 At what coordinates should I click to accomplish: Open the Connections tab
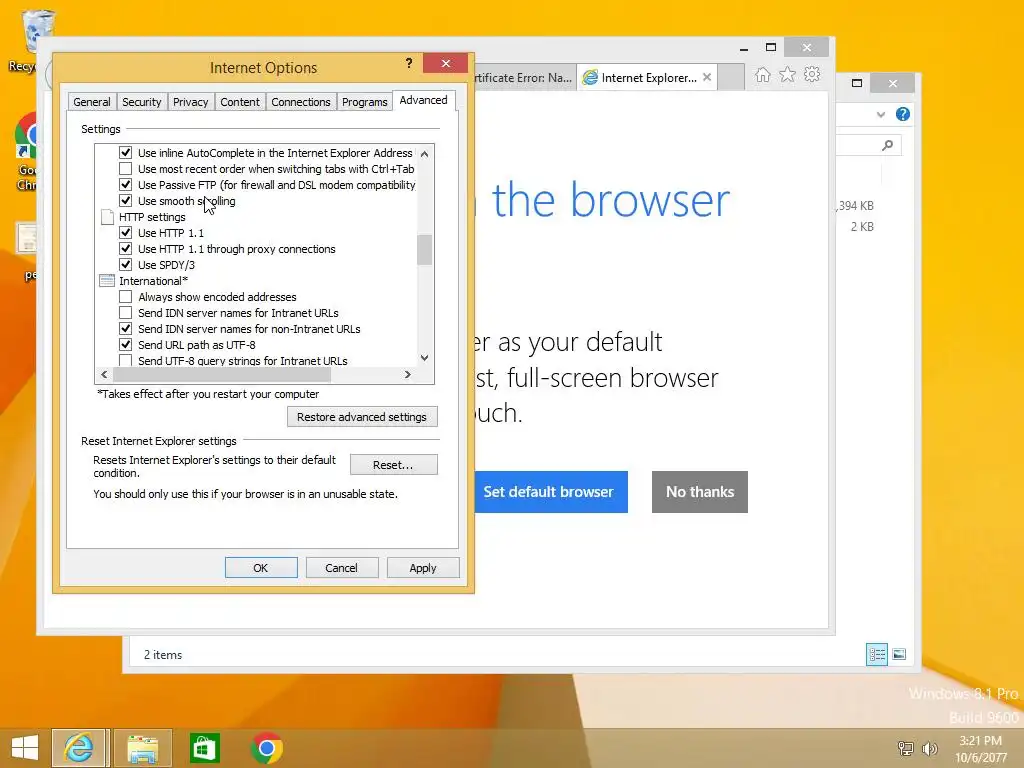pyautogui.click(x=300, y=102)
